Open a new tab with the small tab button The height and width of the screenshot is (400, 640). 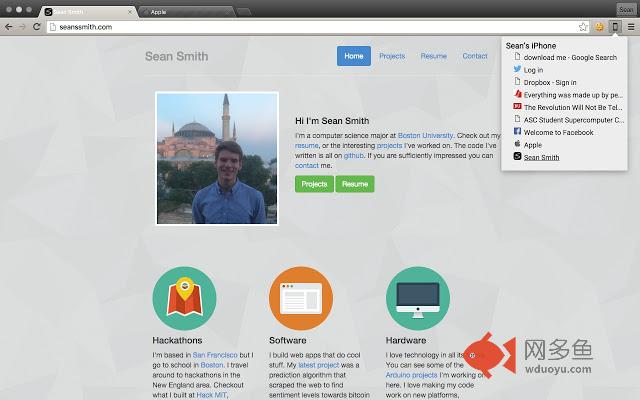[244, 12]
